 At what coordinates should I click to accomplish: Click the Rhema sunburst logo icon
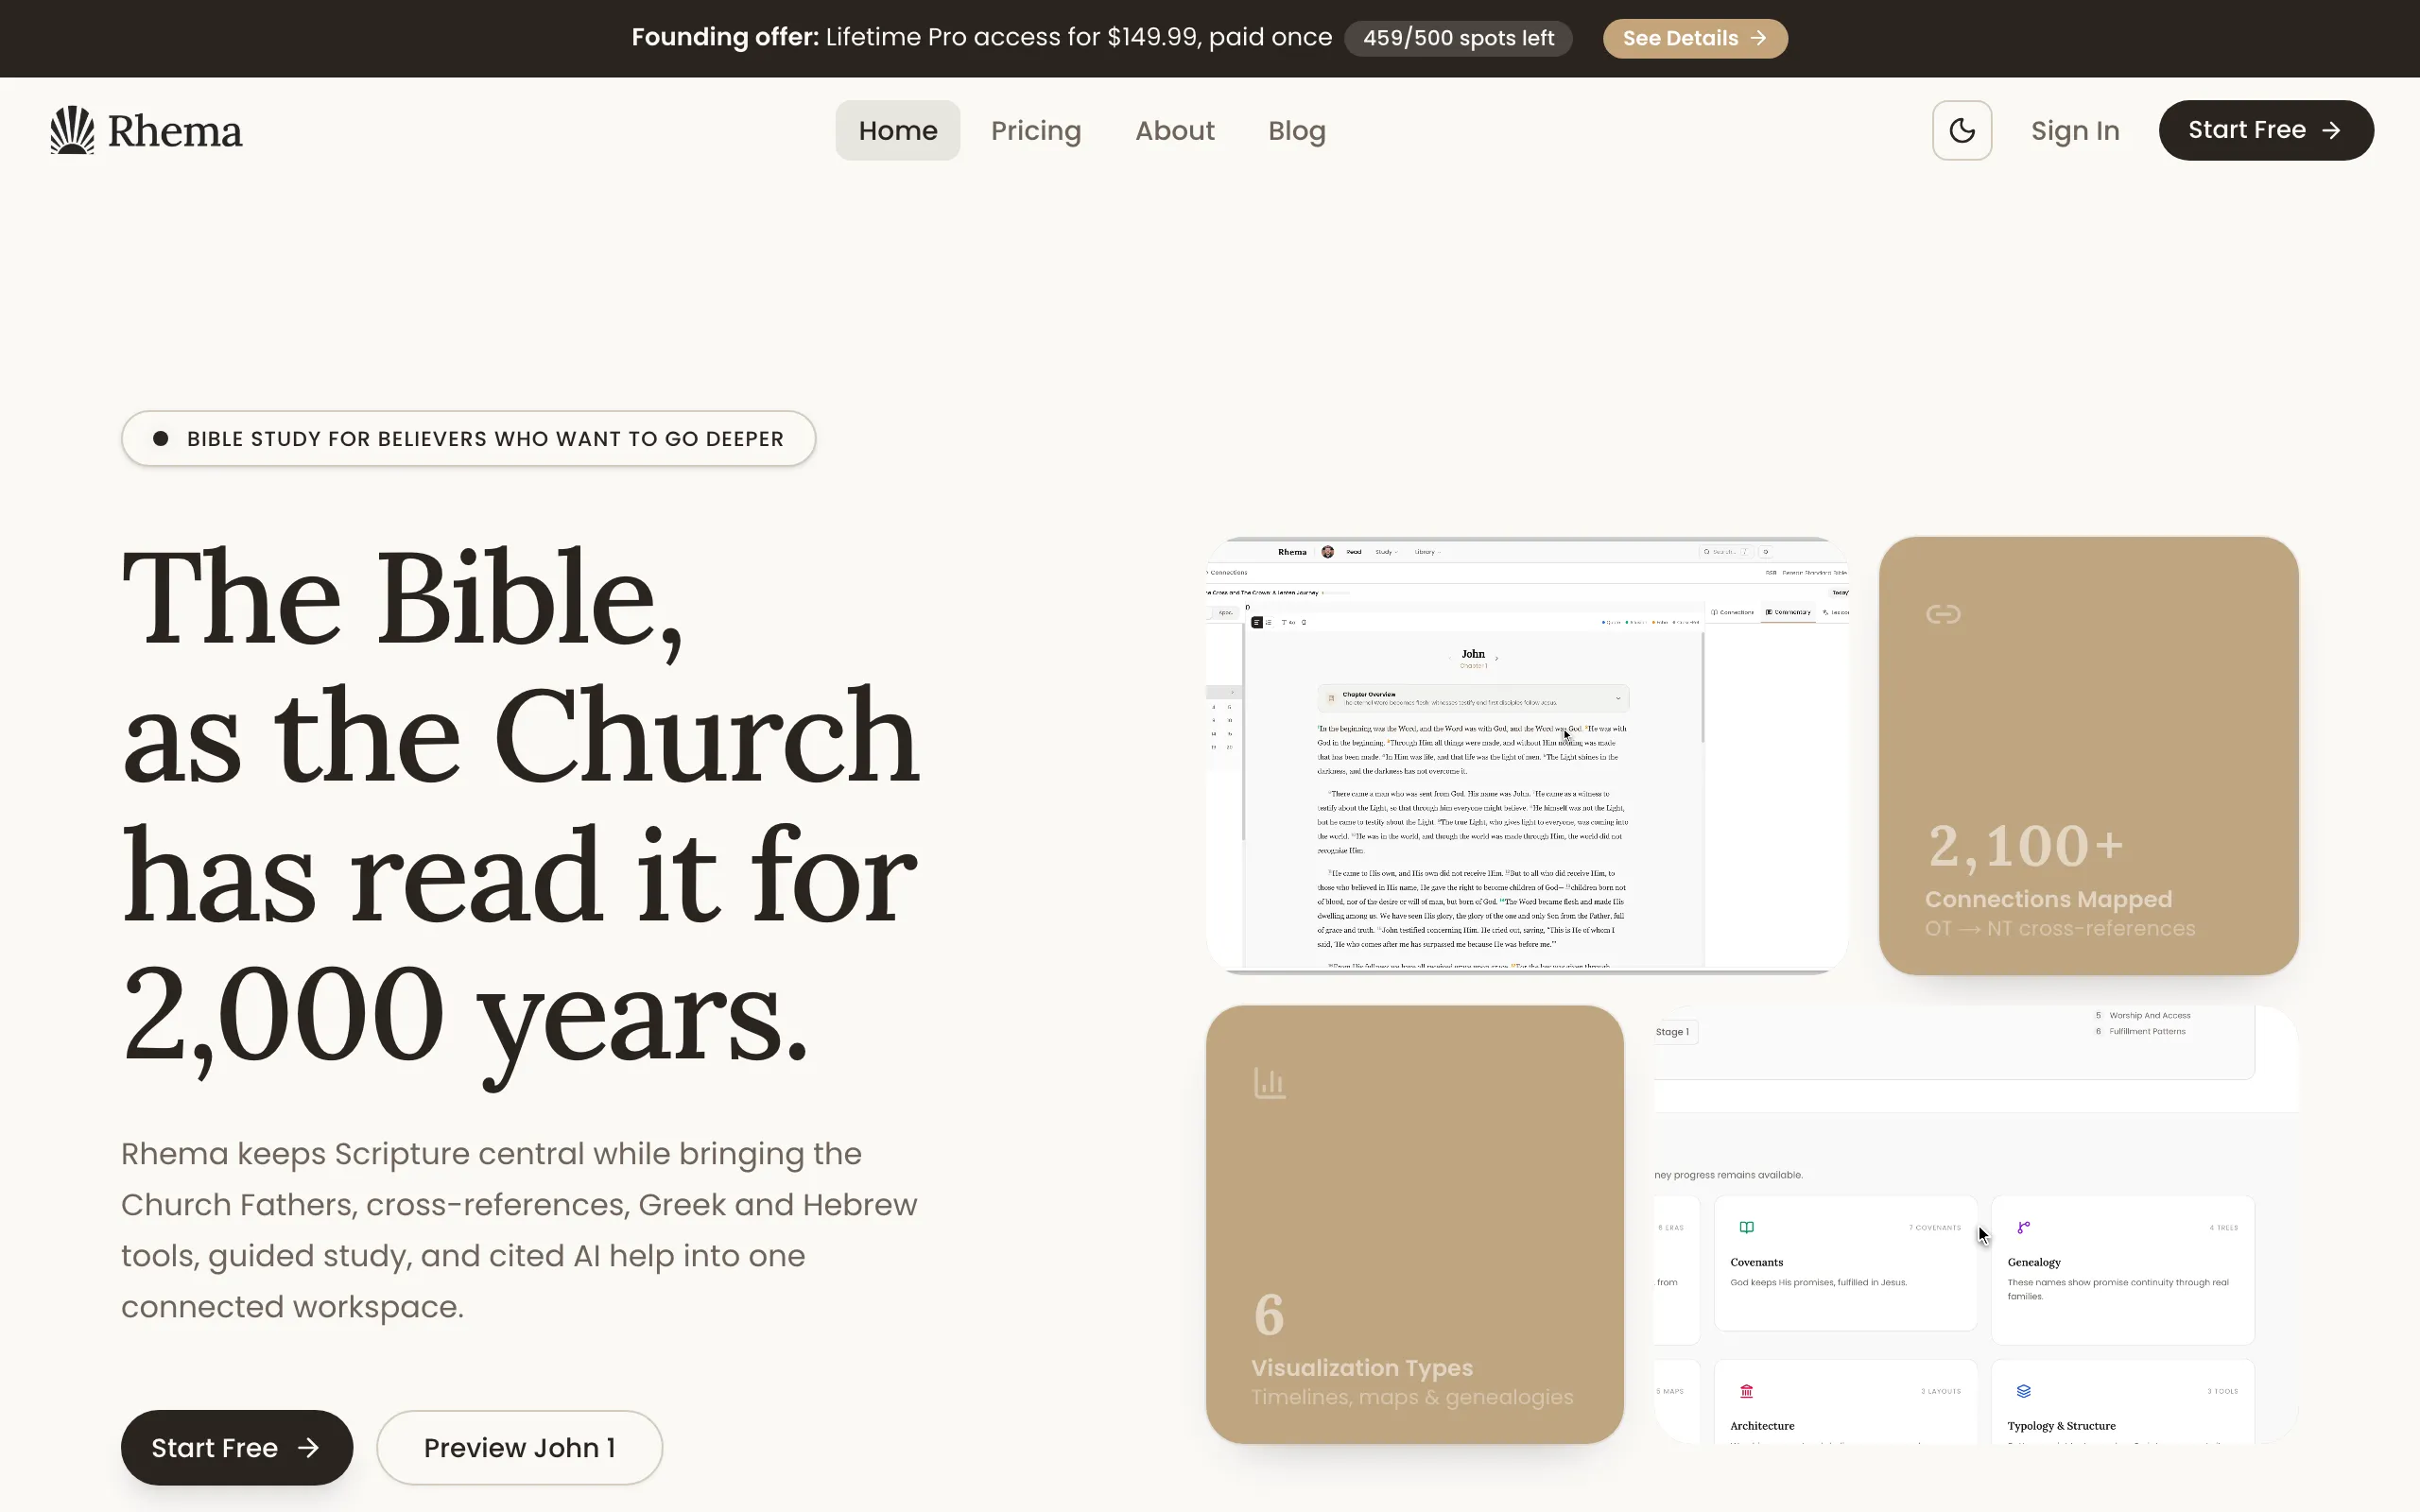click(x=72, y=130)
